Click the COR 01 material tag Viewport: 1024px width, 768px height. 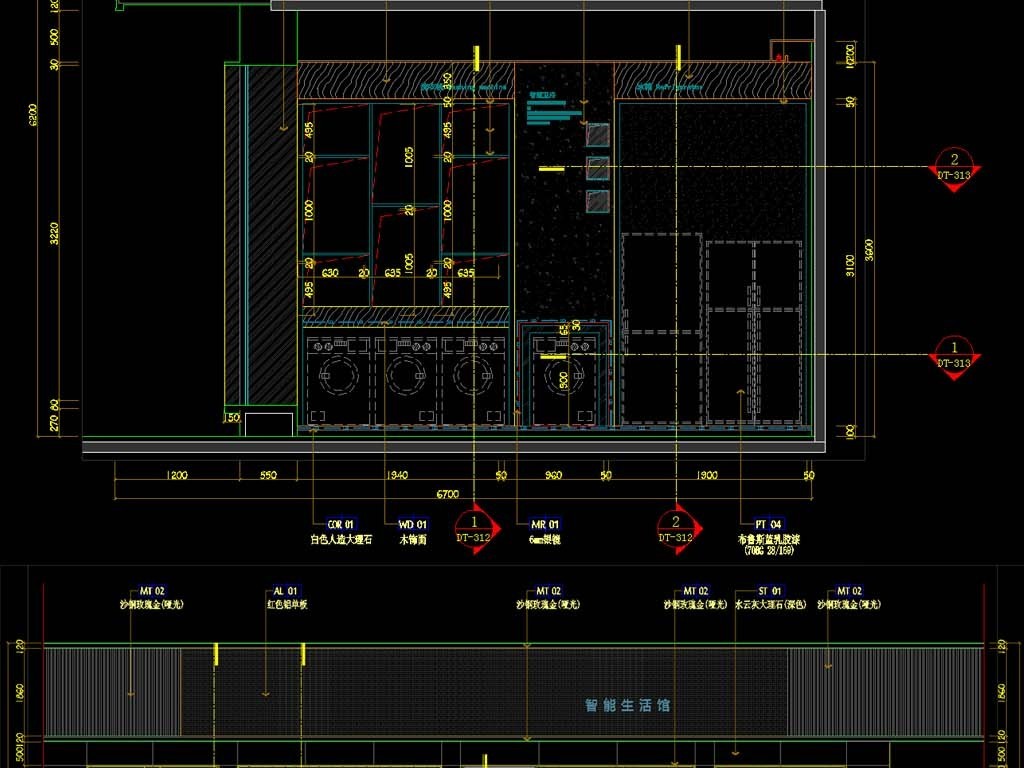click(341, 524)
